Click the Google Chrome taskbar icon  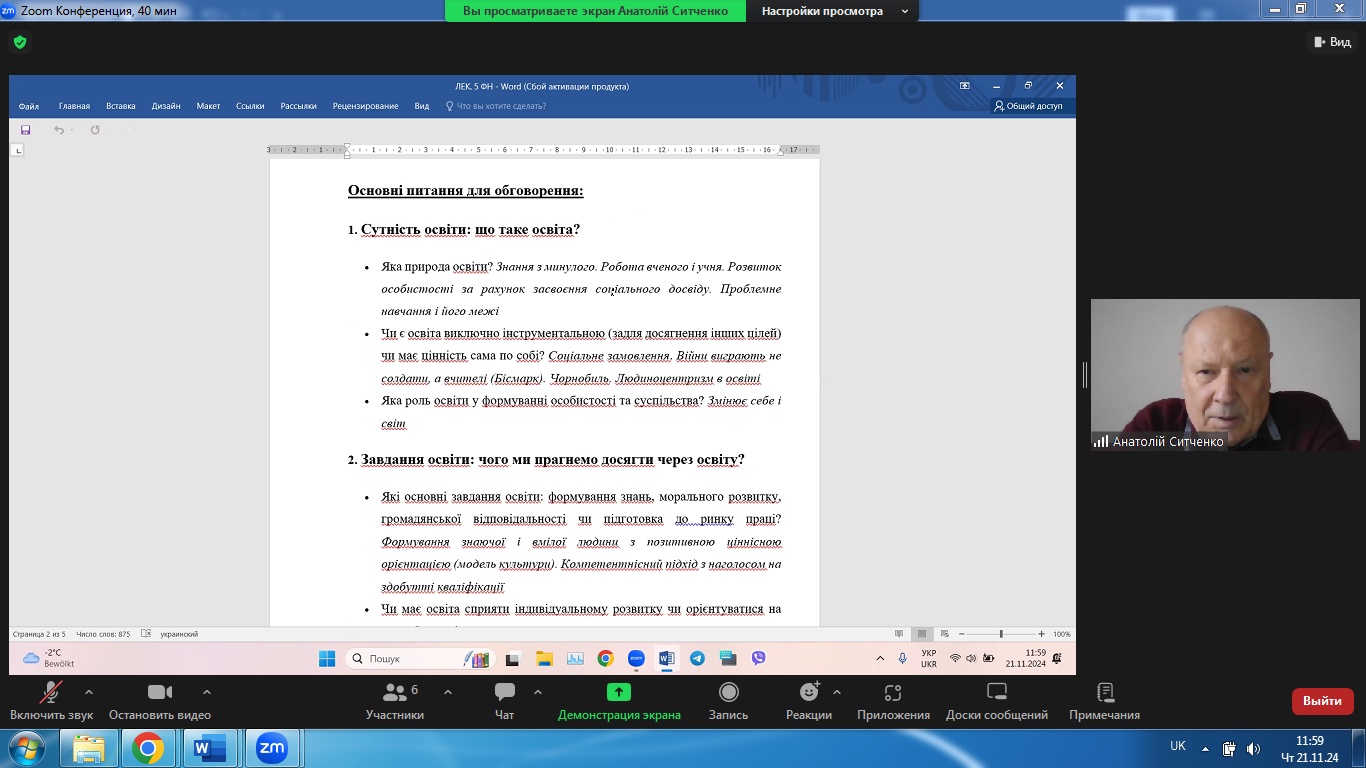tap(148, 748)
